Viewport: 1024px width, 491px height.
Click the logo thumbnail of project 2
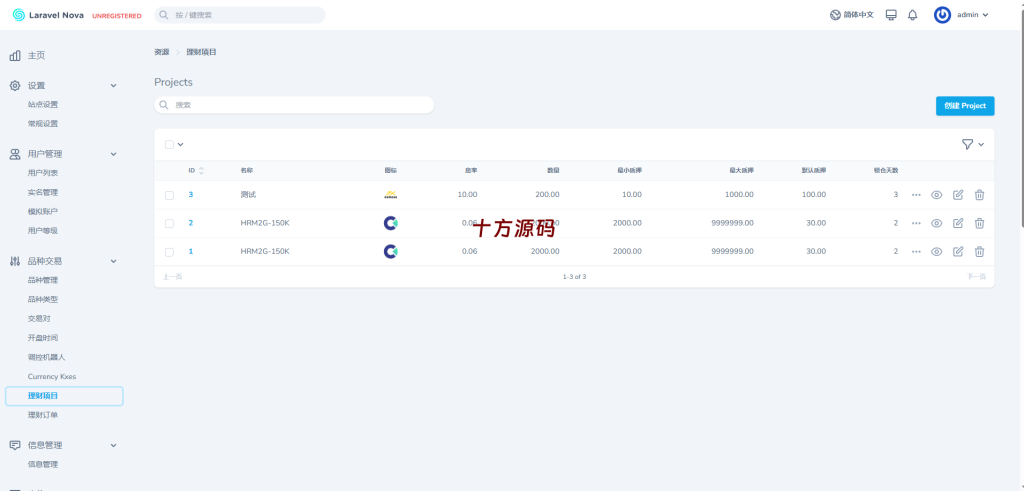[391, 223]
